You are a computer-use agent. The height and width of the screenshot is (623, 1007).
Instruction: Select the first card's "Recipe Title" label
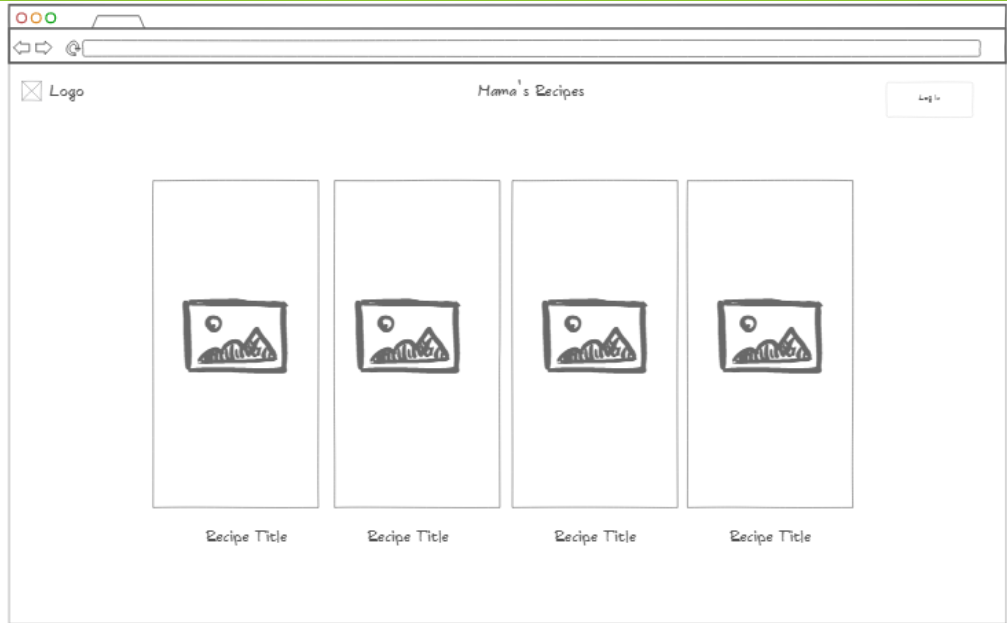pyautogui.click(x=247, y=536)
